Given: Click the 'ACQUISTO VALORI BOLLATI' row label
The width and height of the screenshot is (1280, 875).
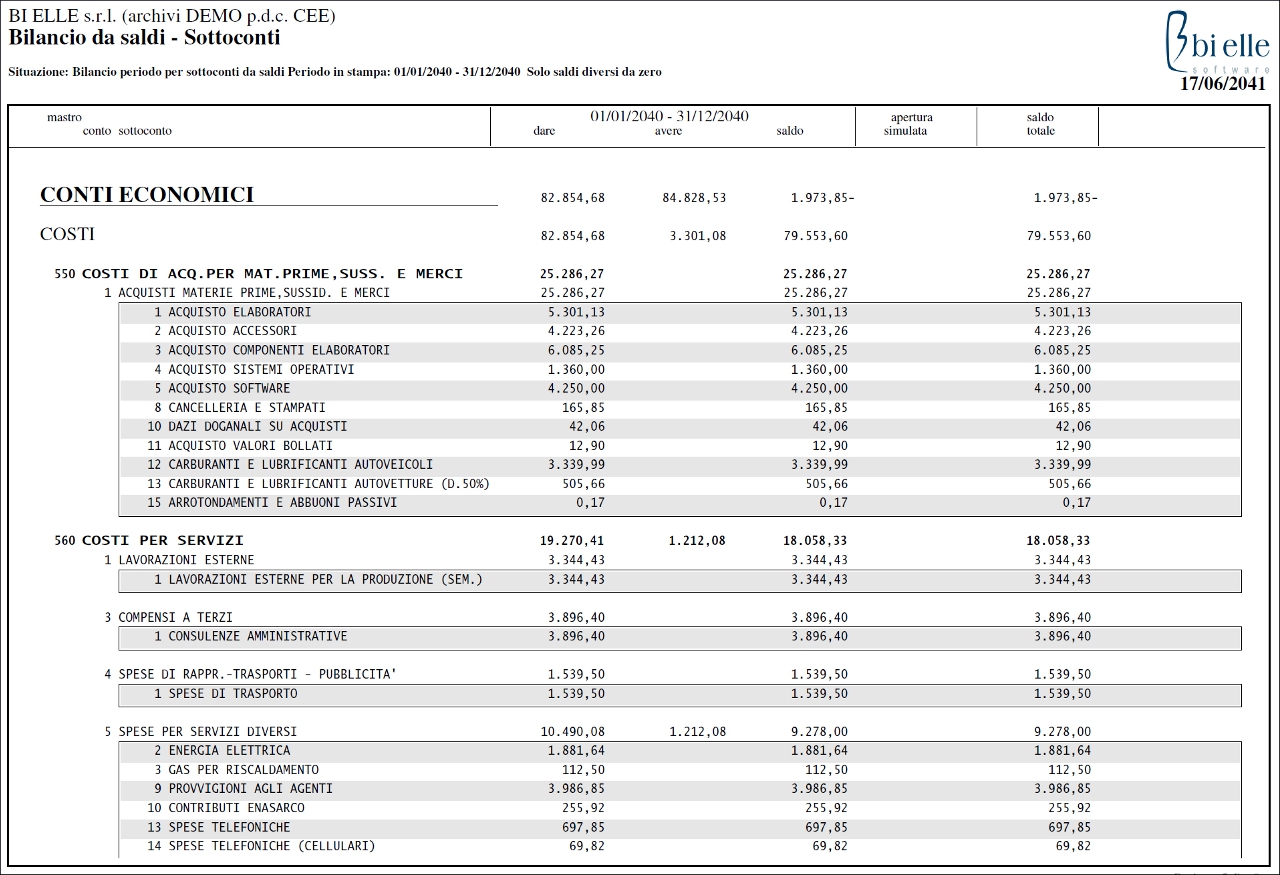Looking at the screenshot, I should (x=250, y=445).
